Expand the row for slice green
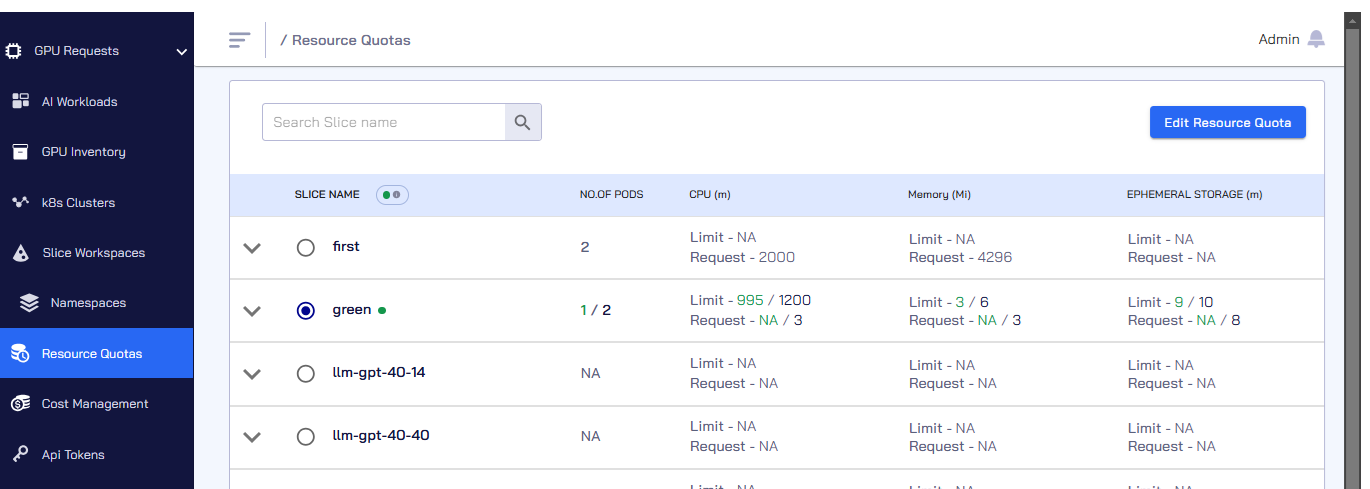The width and height of the screenshot is (1370, 489). 253,311
